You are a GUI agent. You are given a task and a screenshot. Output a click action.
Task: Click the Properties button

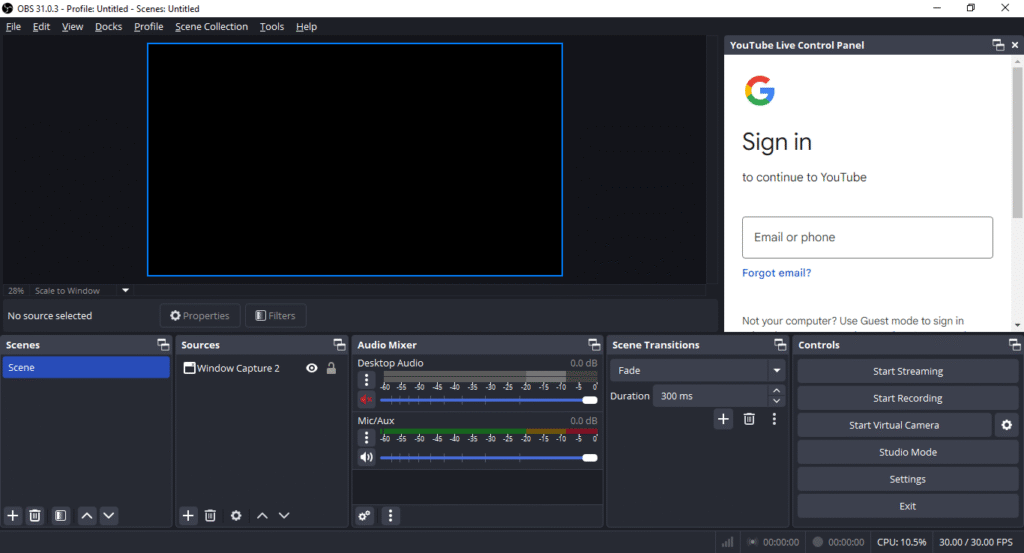(200, 316)
